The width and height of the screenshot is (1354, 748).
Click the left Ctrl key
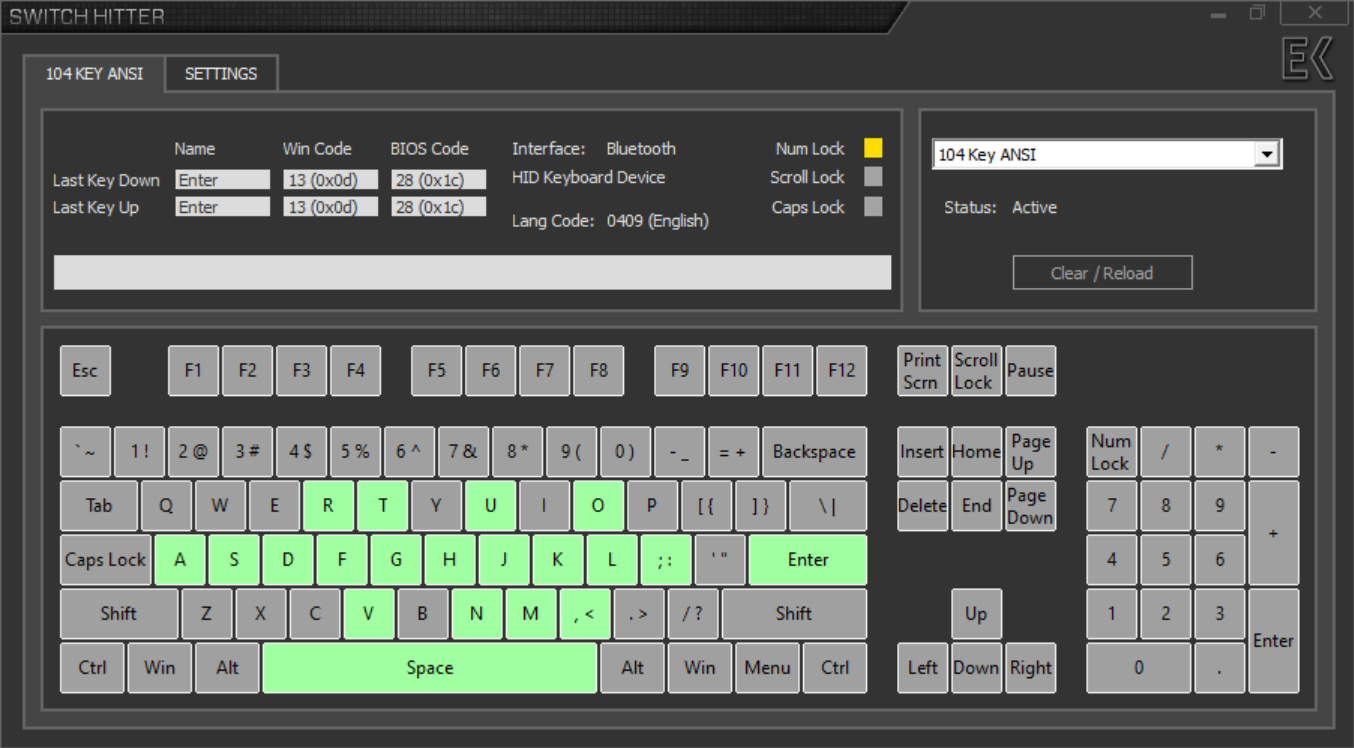(92, 668)
